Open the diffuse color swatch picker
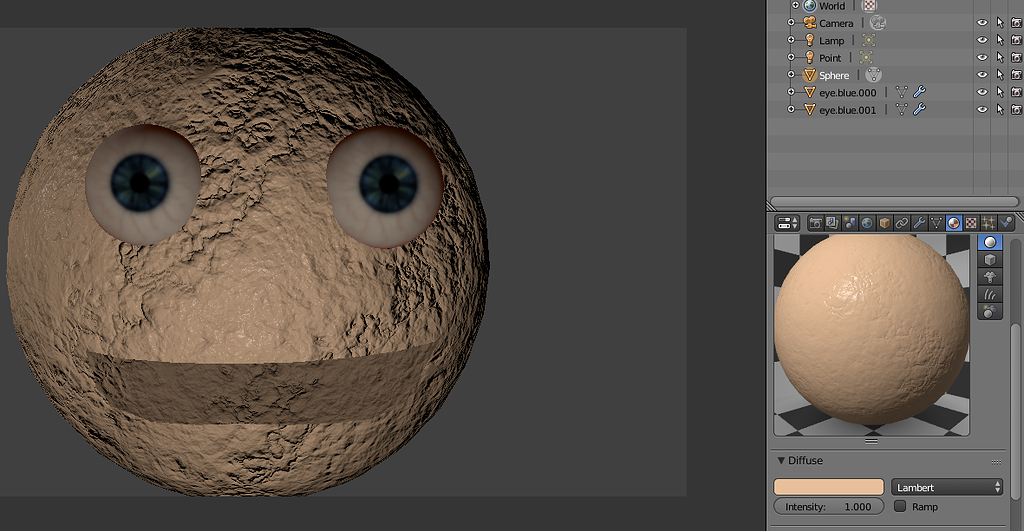This screenshot has height=531, width=1024. pos(829,487)
